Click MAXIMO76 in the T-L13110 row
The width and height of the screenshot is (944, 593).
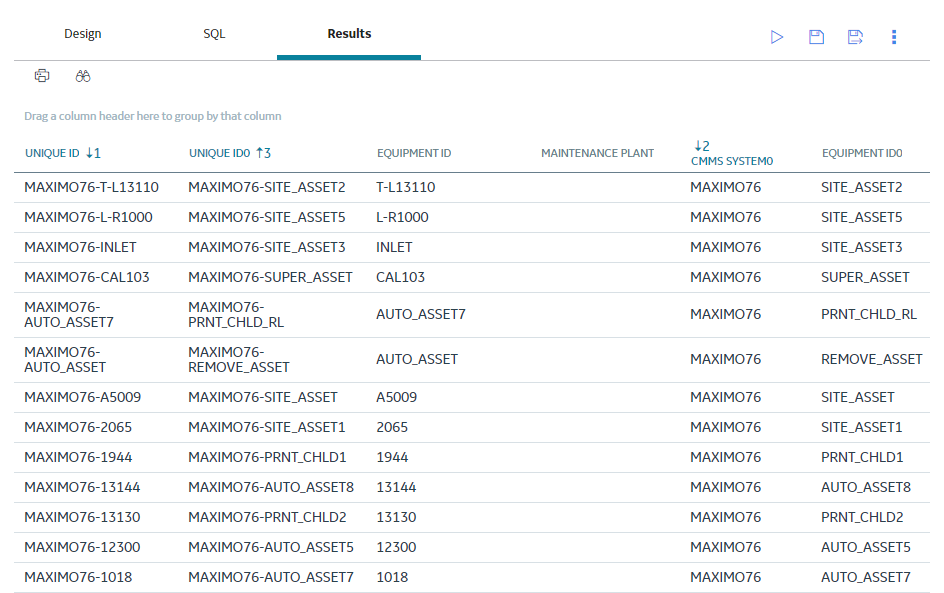(725, 187)
